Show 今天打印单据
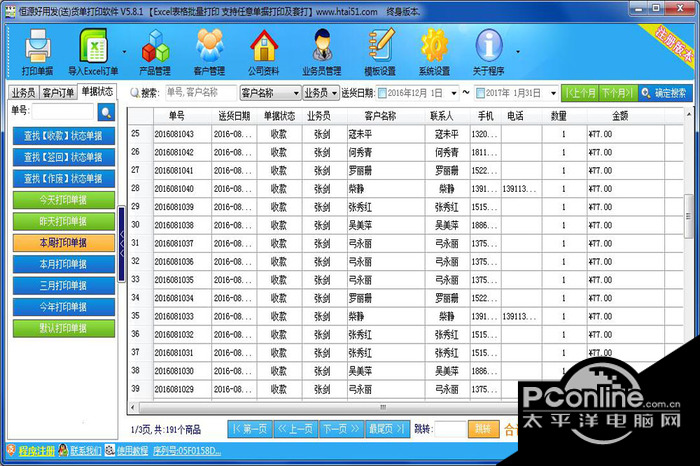 pyautogui.click(x=63, y=200)
